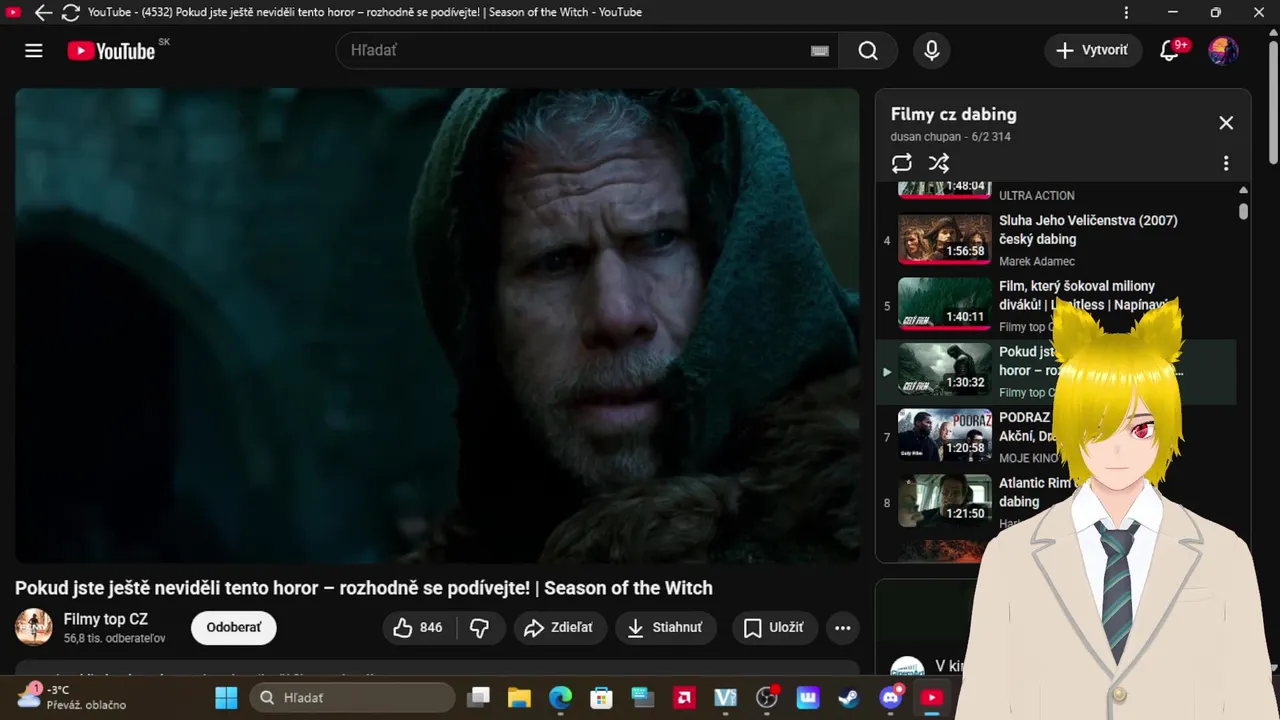
Task: Launch Microsoft Edge from taskbar
Action: click(560, 697)
